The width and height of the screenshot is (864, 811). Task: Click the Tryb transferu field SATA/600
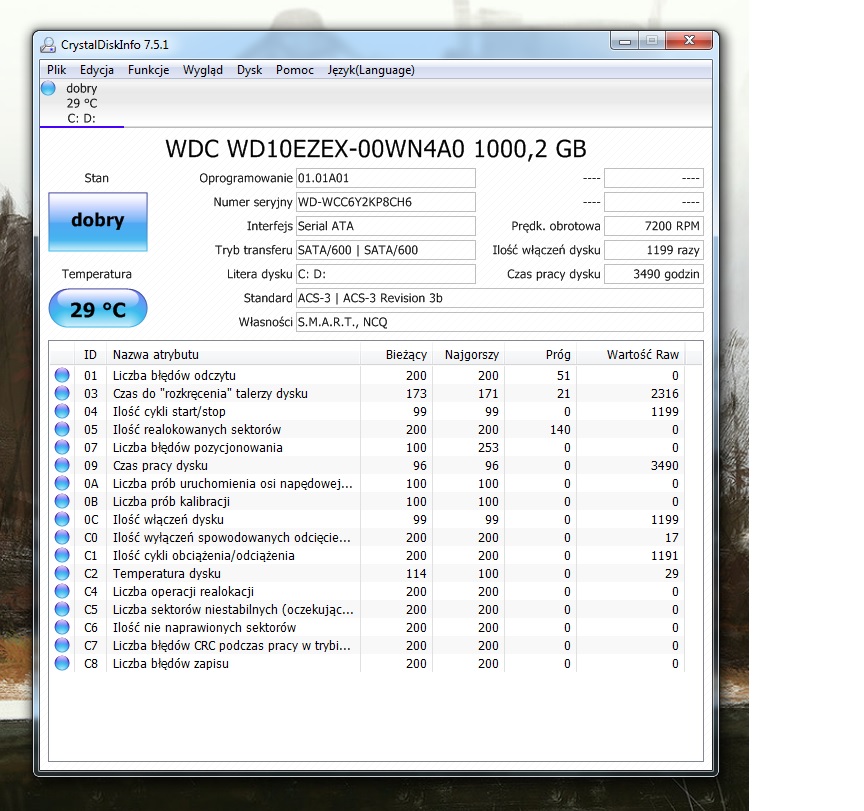(386, 250)
